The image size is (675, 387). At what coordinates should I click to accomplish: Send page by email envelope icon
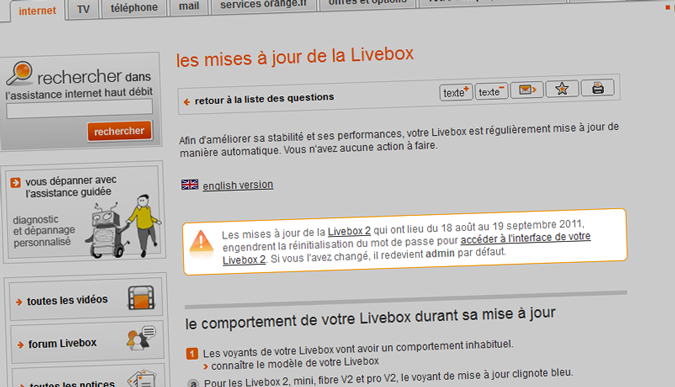click(527, 90)
